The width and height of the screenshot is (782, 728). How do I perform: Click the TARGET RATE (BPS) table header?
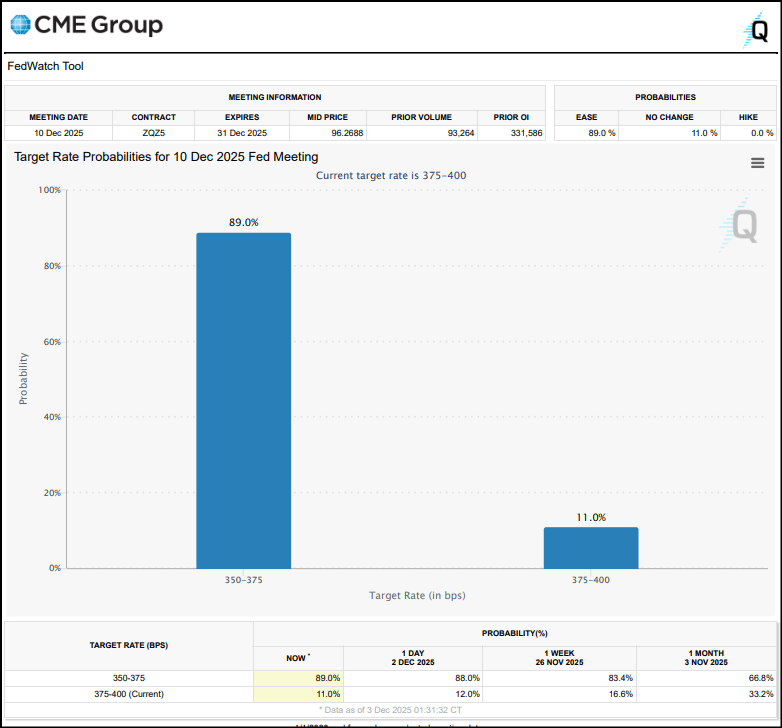pyautogui.click(x=129, y=645)
